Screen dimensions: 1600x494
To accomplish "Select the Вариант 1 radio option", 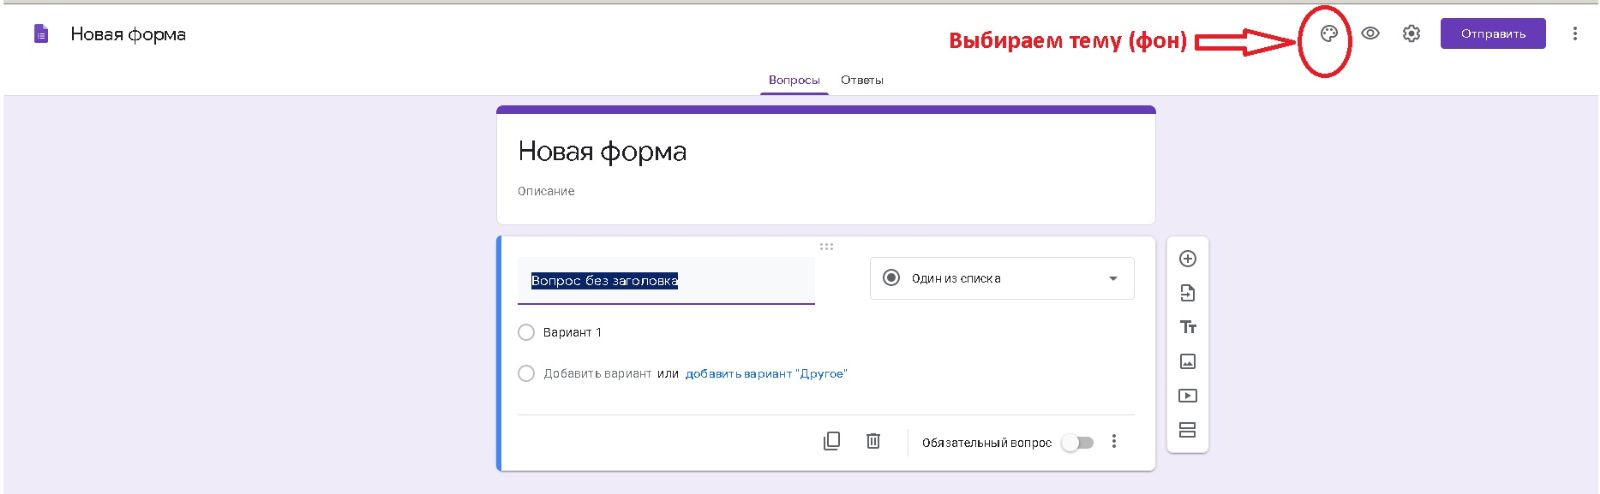I will (526, 332).
